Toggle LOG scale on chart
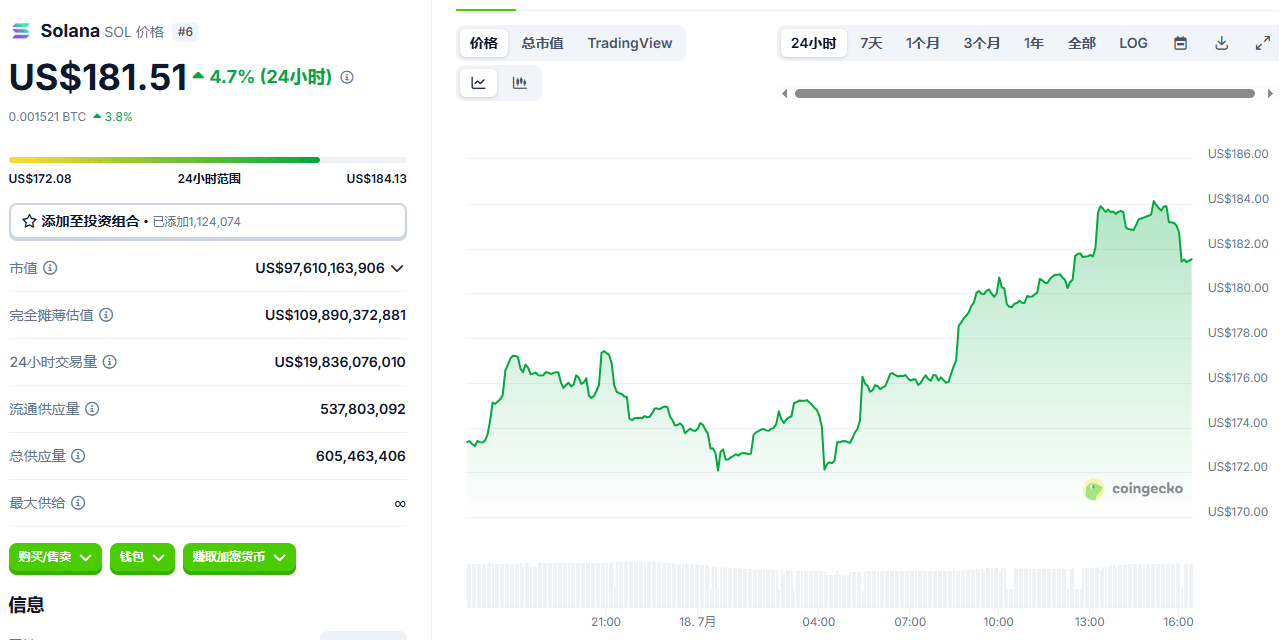The height and width of the screenshot is (640, 1286). pos(1133,43)
